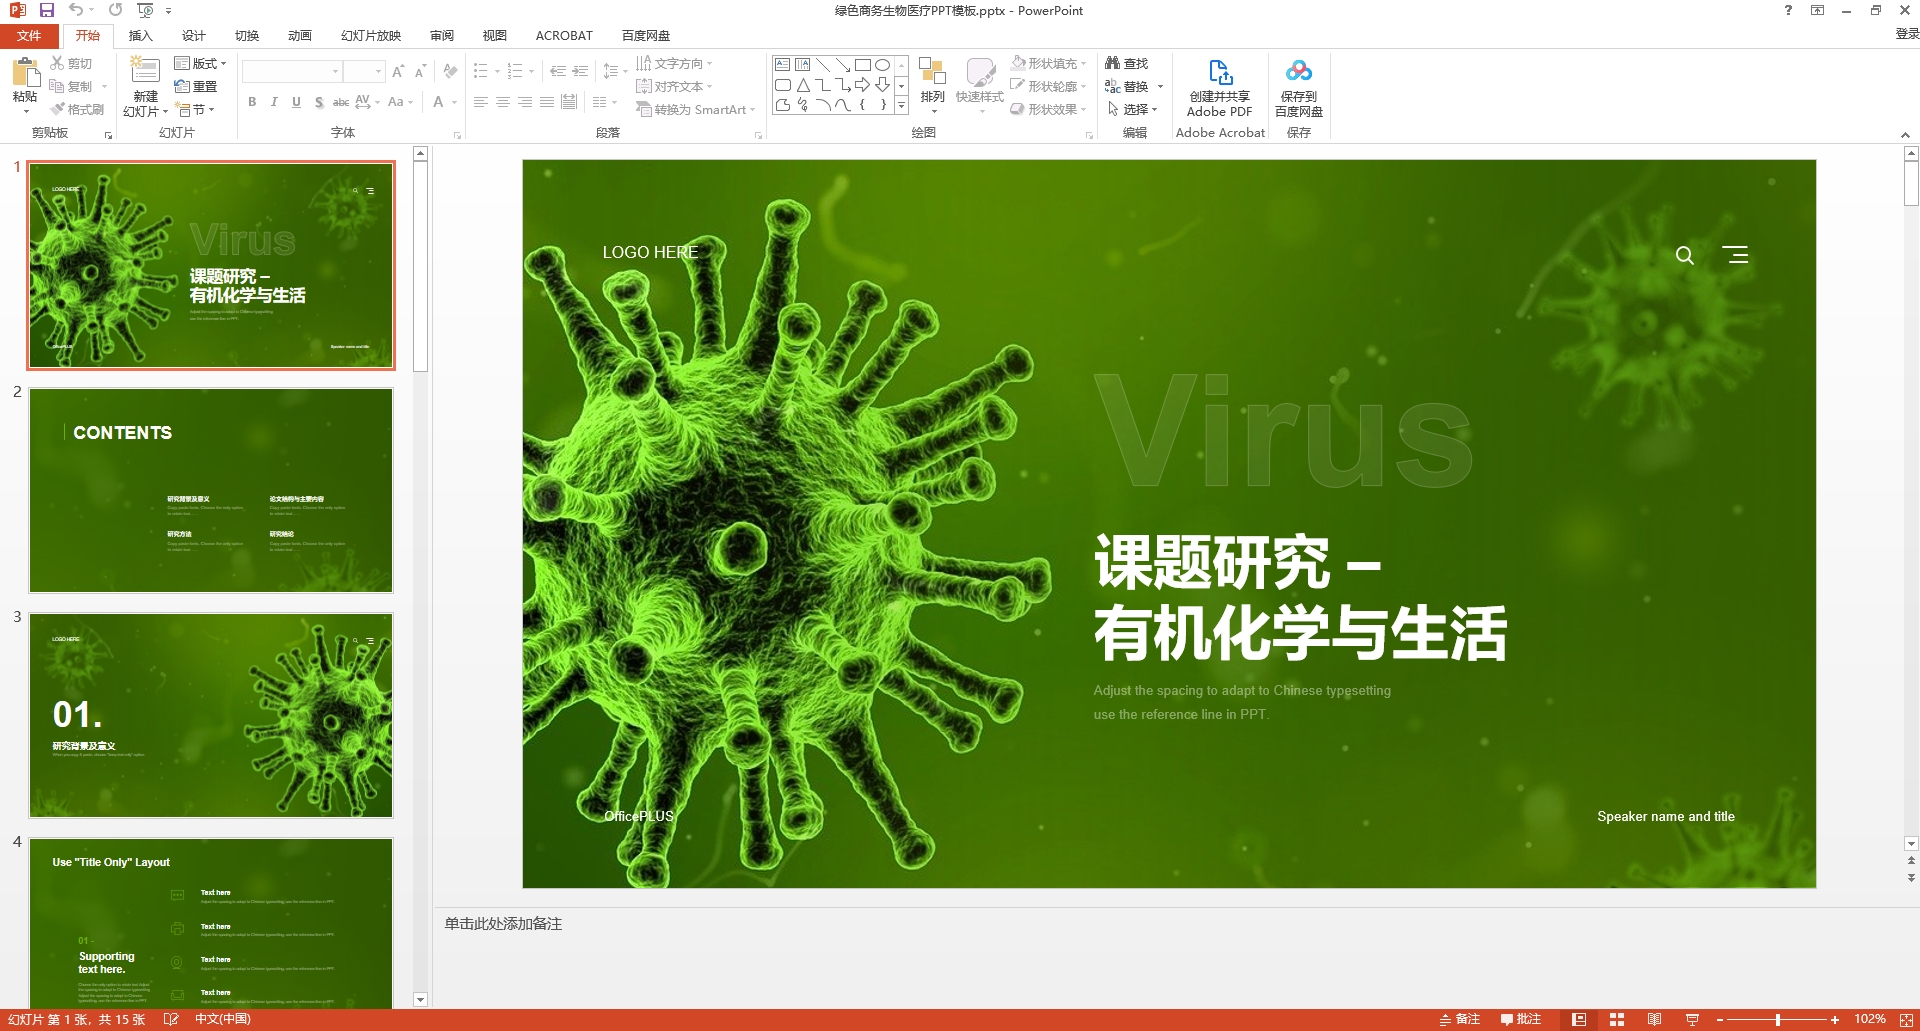Viewport: 1920px width, 1031px height.
Task: Expand the Layout (版式) dropdown
Action: (201, 63)
